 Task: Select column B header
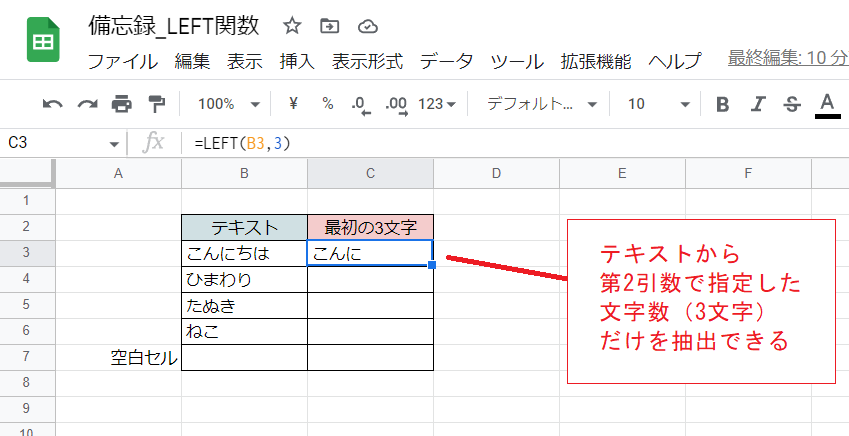click(x=244, y=173)
